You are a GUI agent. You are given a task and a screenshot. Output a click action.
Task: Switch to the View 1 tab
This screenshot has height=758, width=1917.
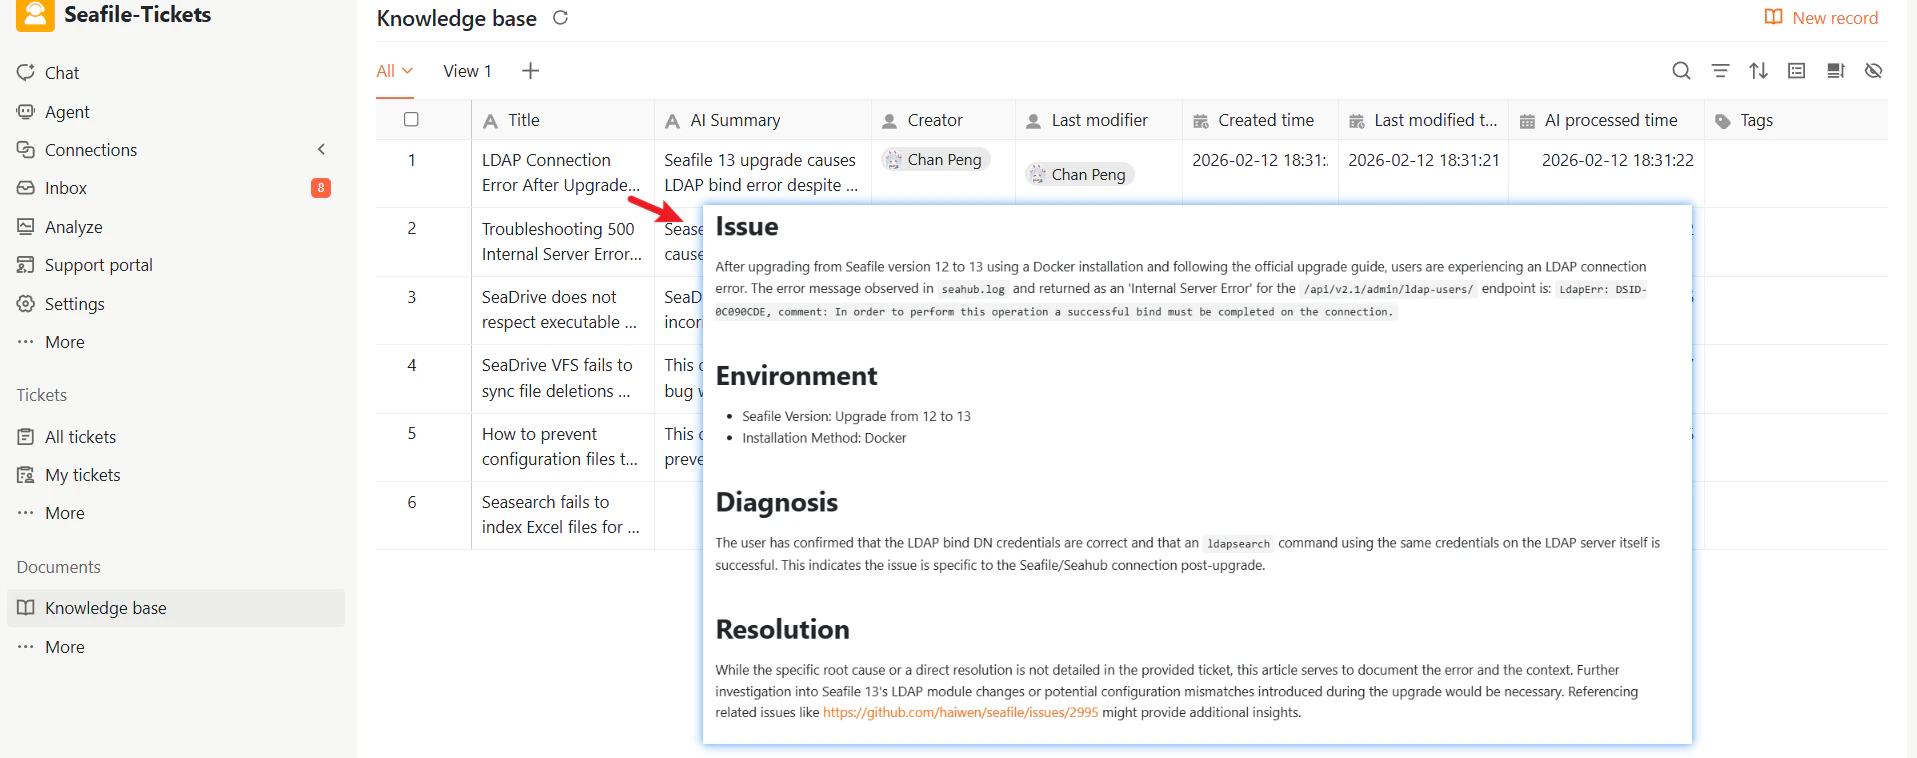(x=467, y=71)
